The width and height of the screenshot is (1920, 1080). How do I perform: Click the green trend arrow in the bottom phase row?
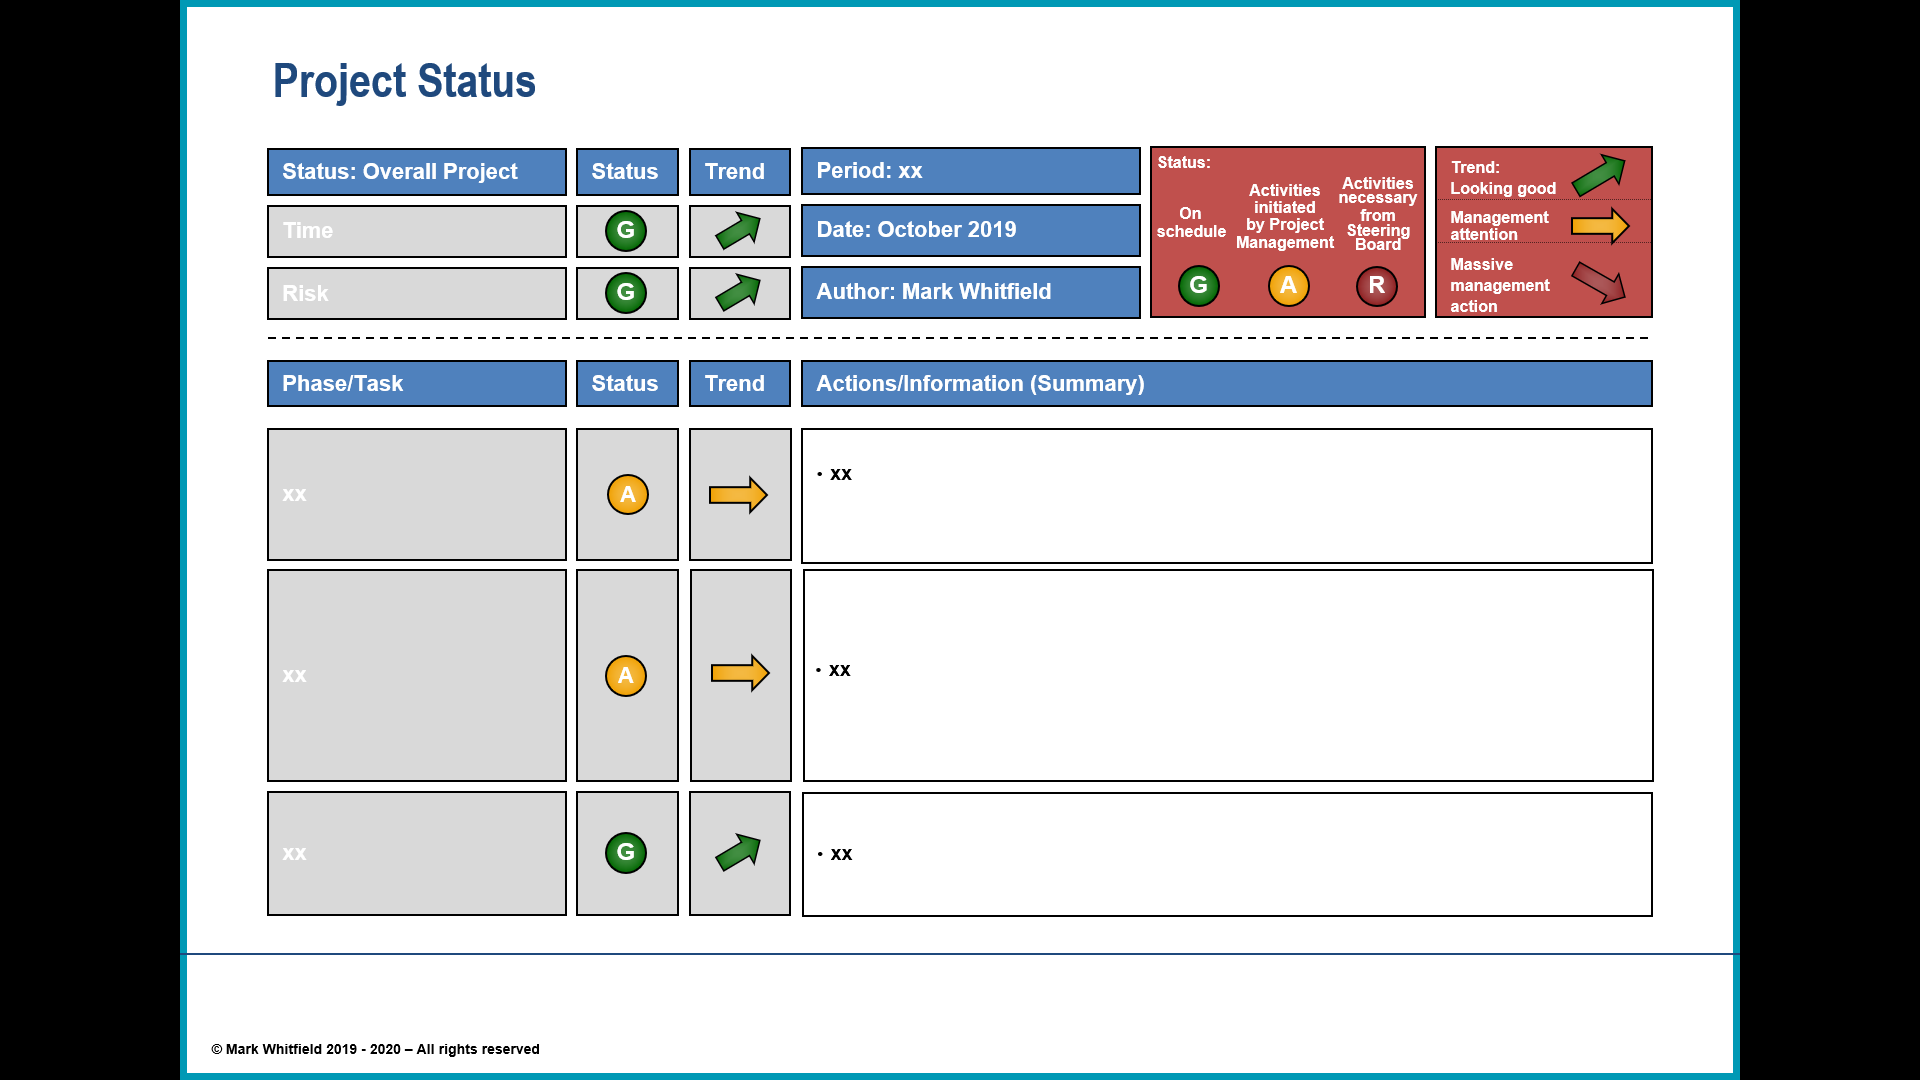739,853
